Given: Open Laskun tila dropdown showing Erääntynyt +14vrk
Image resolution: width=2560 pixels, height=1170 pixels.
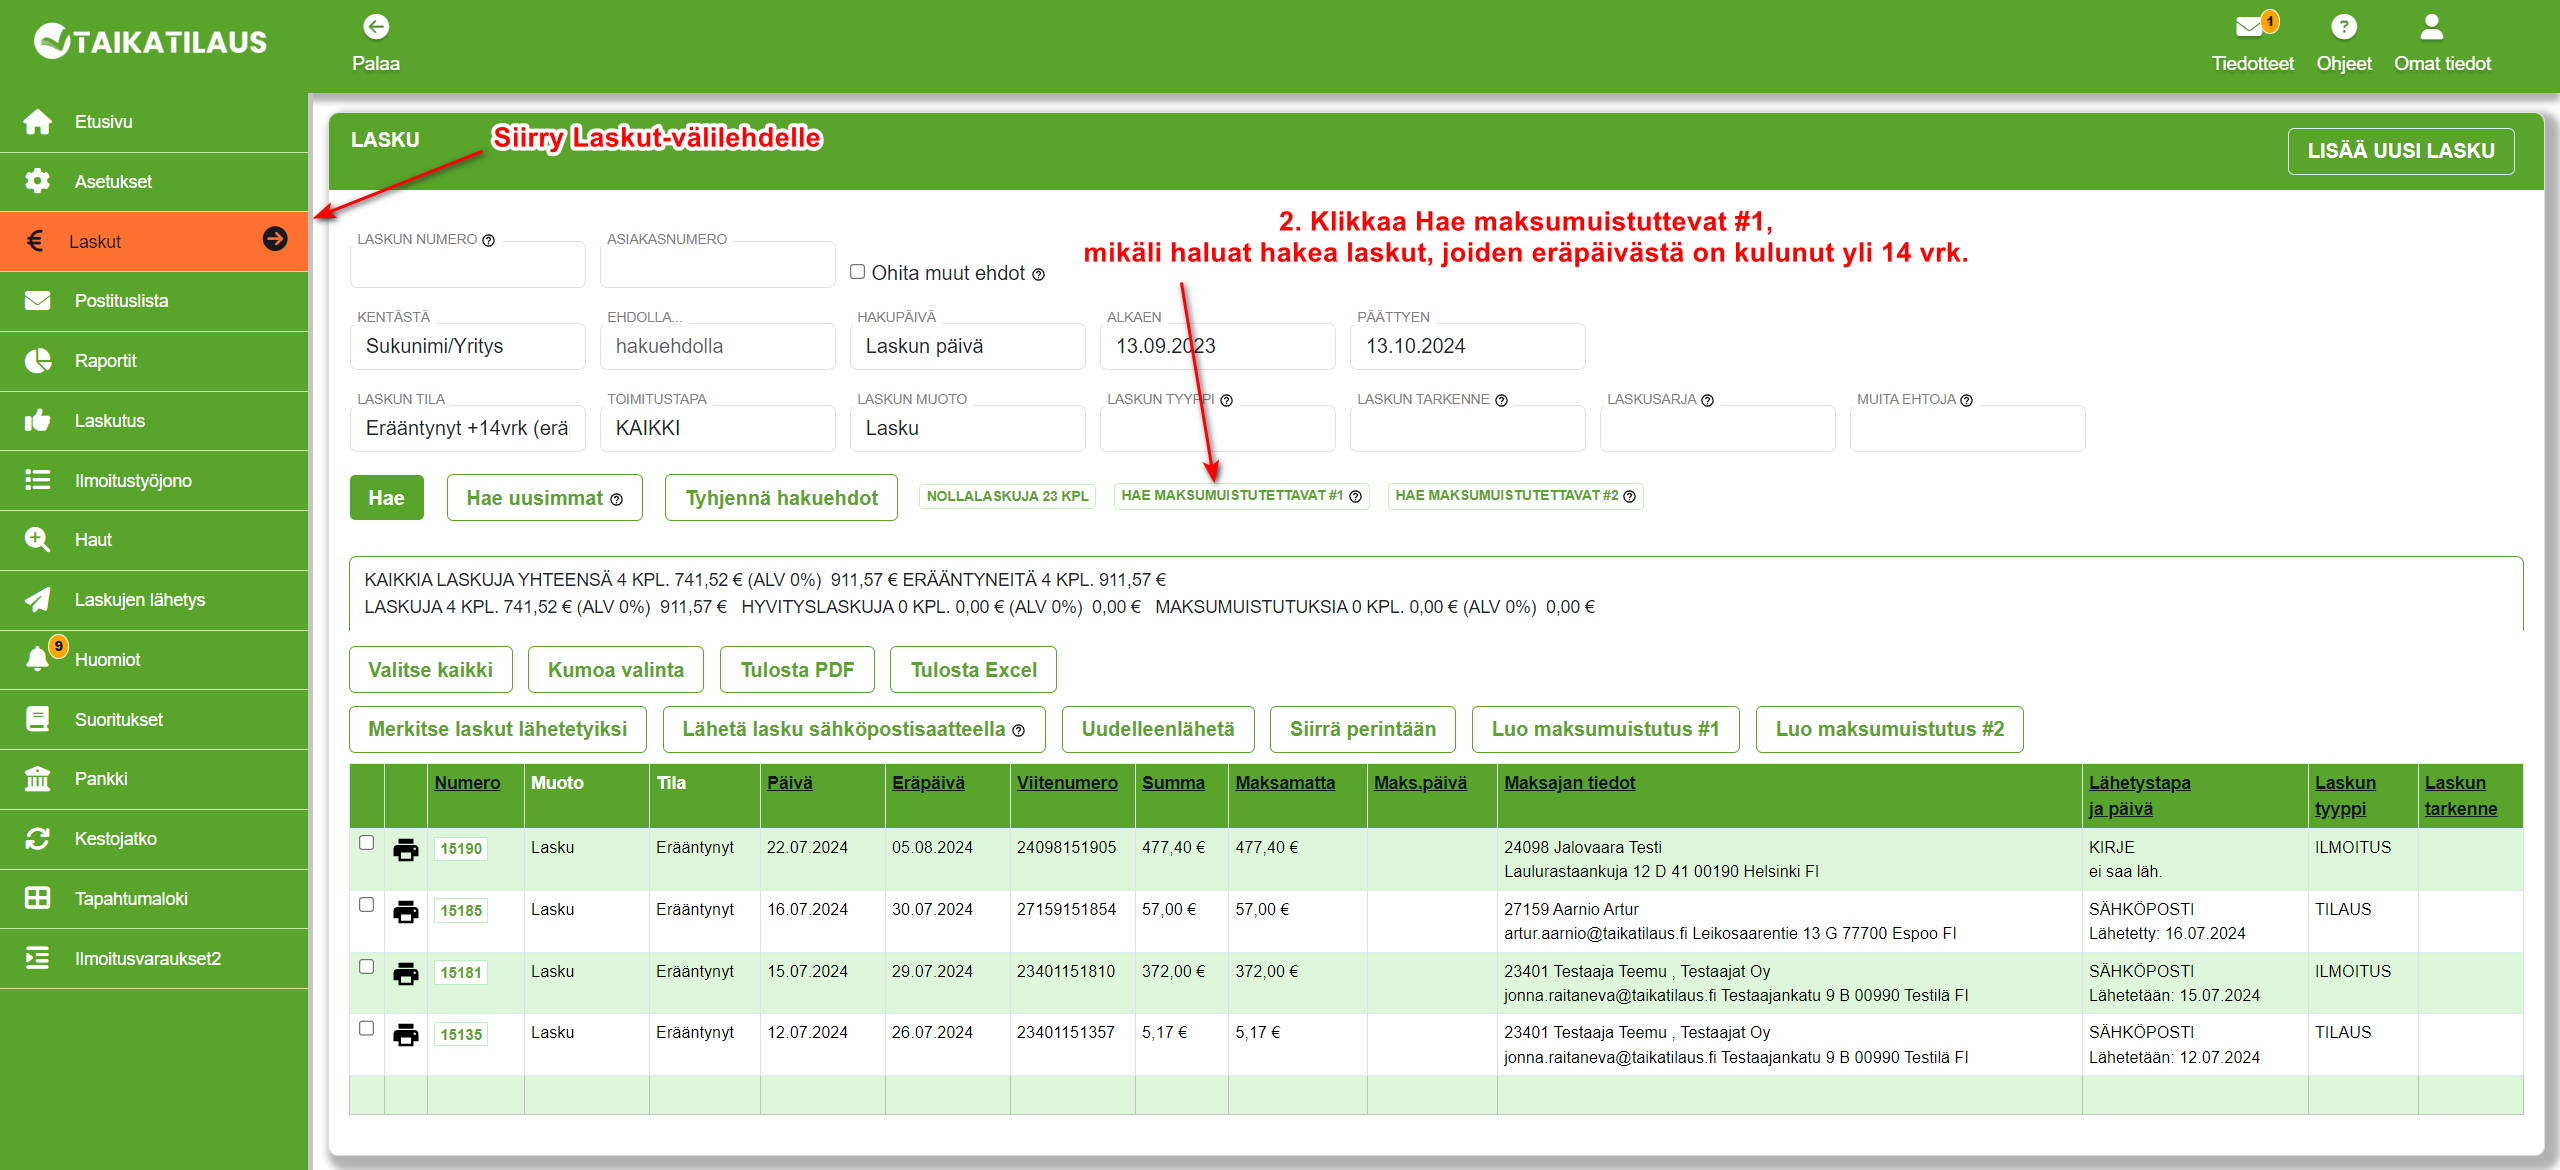Looking at the screenshot, I should (468, 428).
